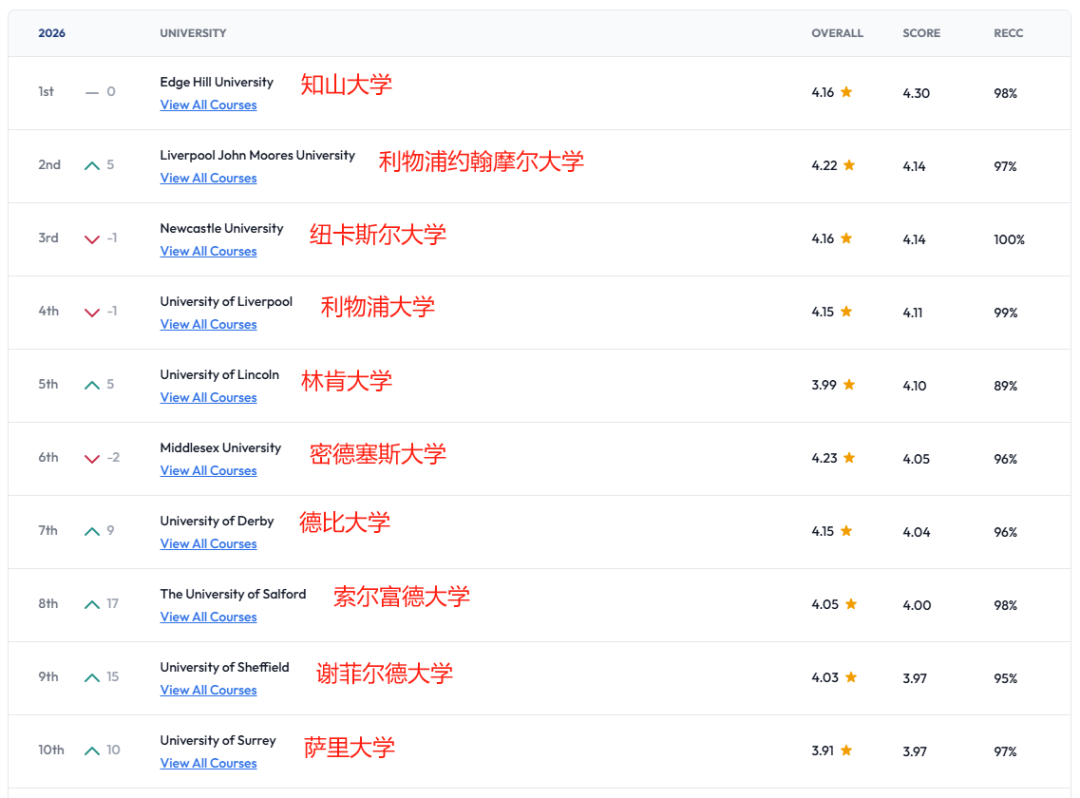This screenshot has width=1080, height=798.
Task: Click the 8th rank label
Action: 48,604
